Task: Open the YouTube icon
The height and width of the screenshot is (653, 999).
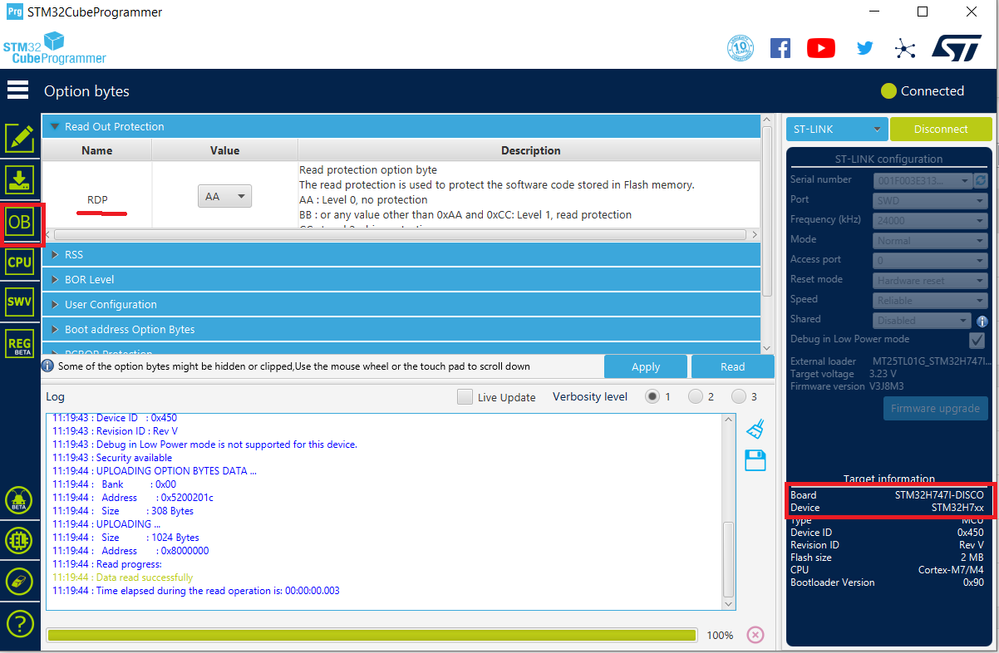Action: pos(821,48)
